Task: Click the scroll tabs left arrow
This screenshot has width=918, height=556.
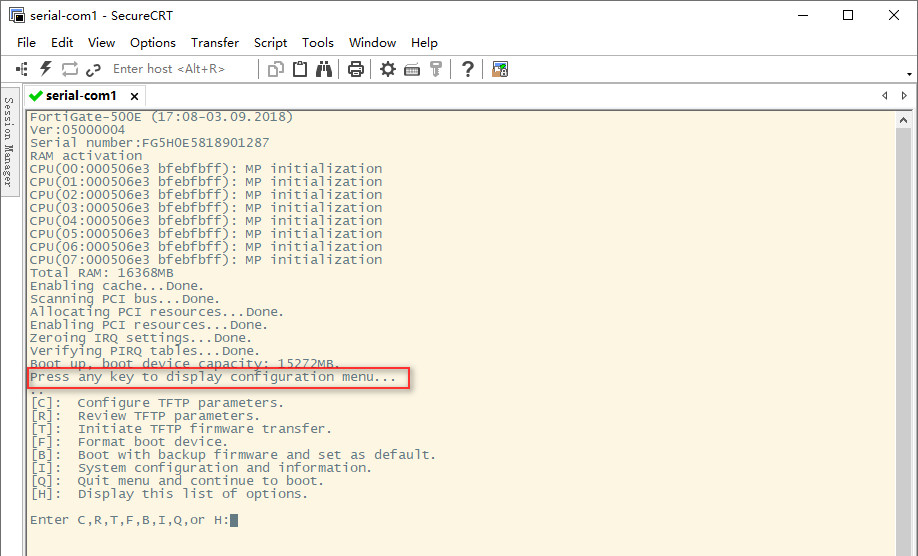Action: 885,95
